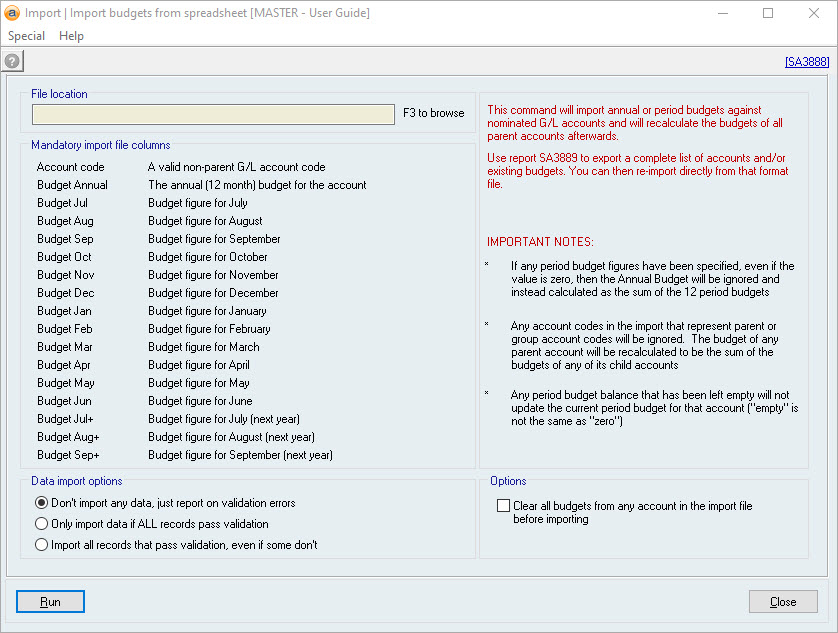Click the 'F3 to browse' label

[x=433, y=113]
